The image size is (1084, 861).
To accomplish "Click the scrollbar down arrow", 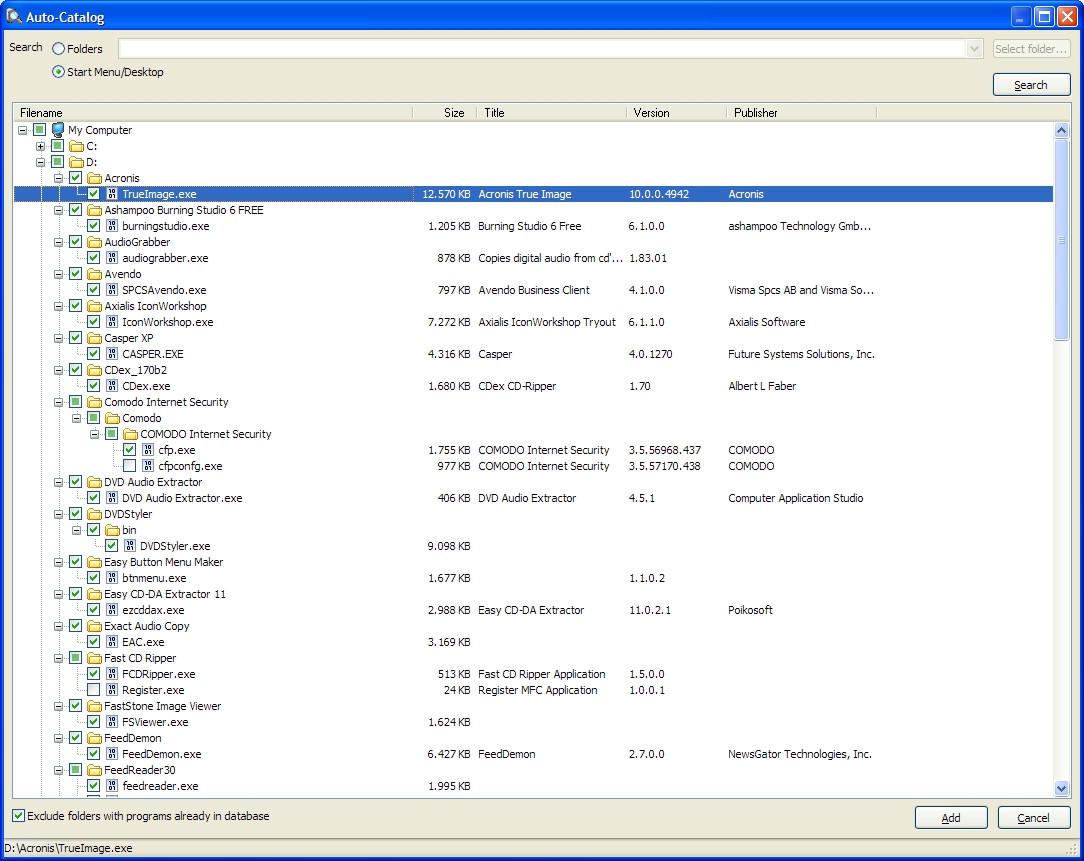I will coord(1061,788).
